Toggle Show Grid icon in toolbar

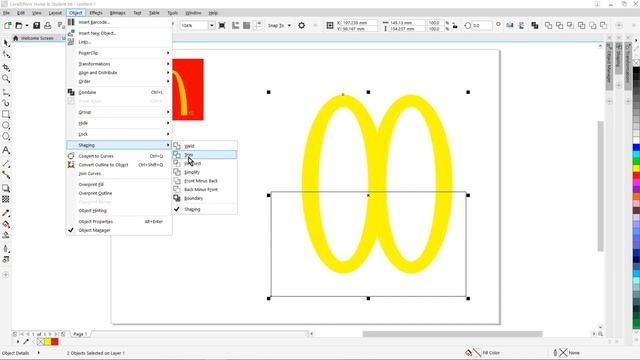[x=247, y=25]
